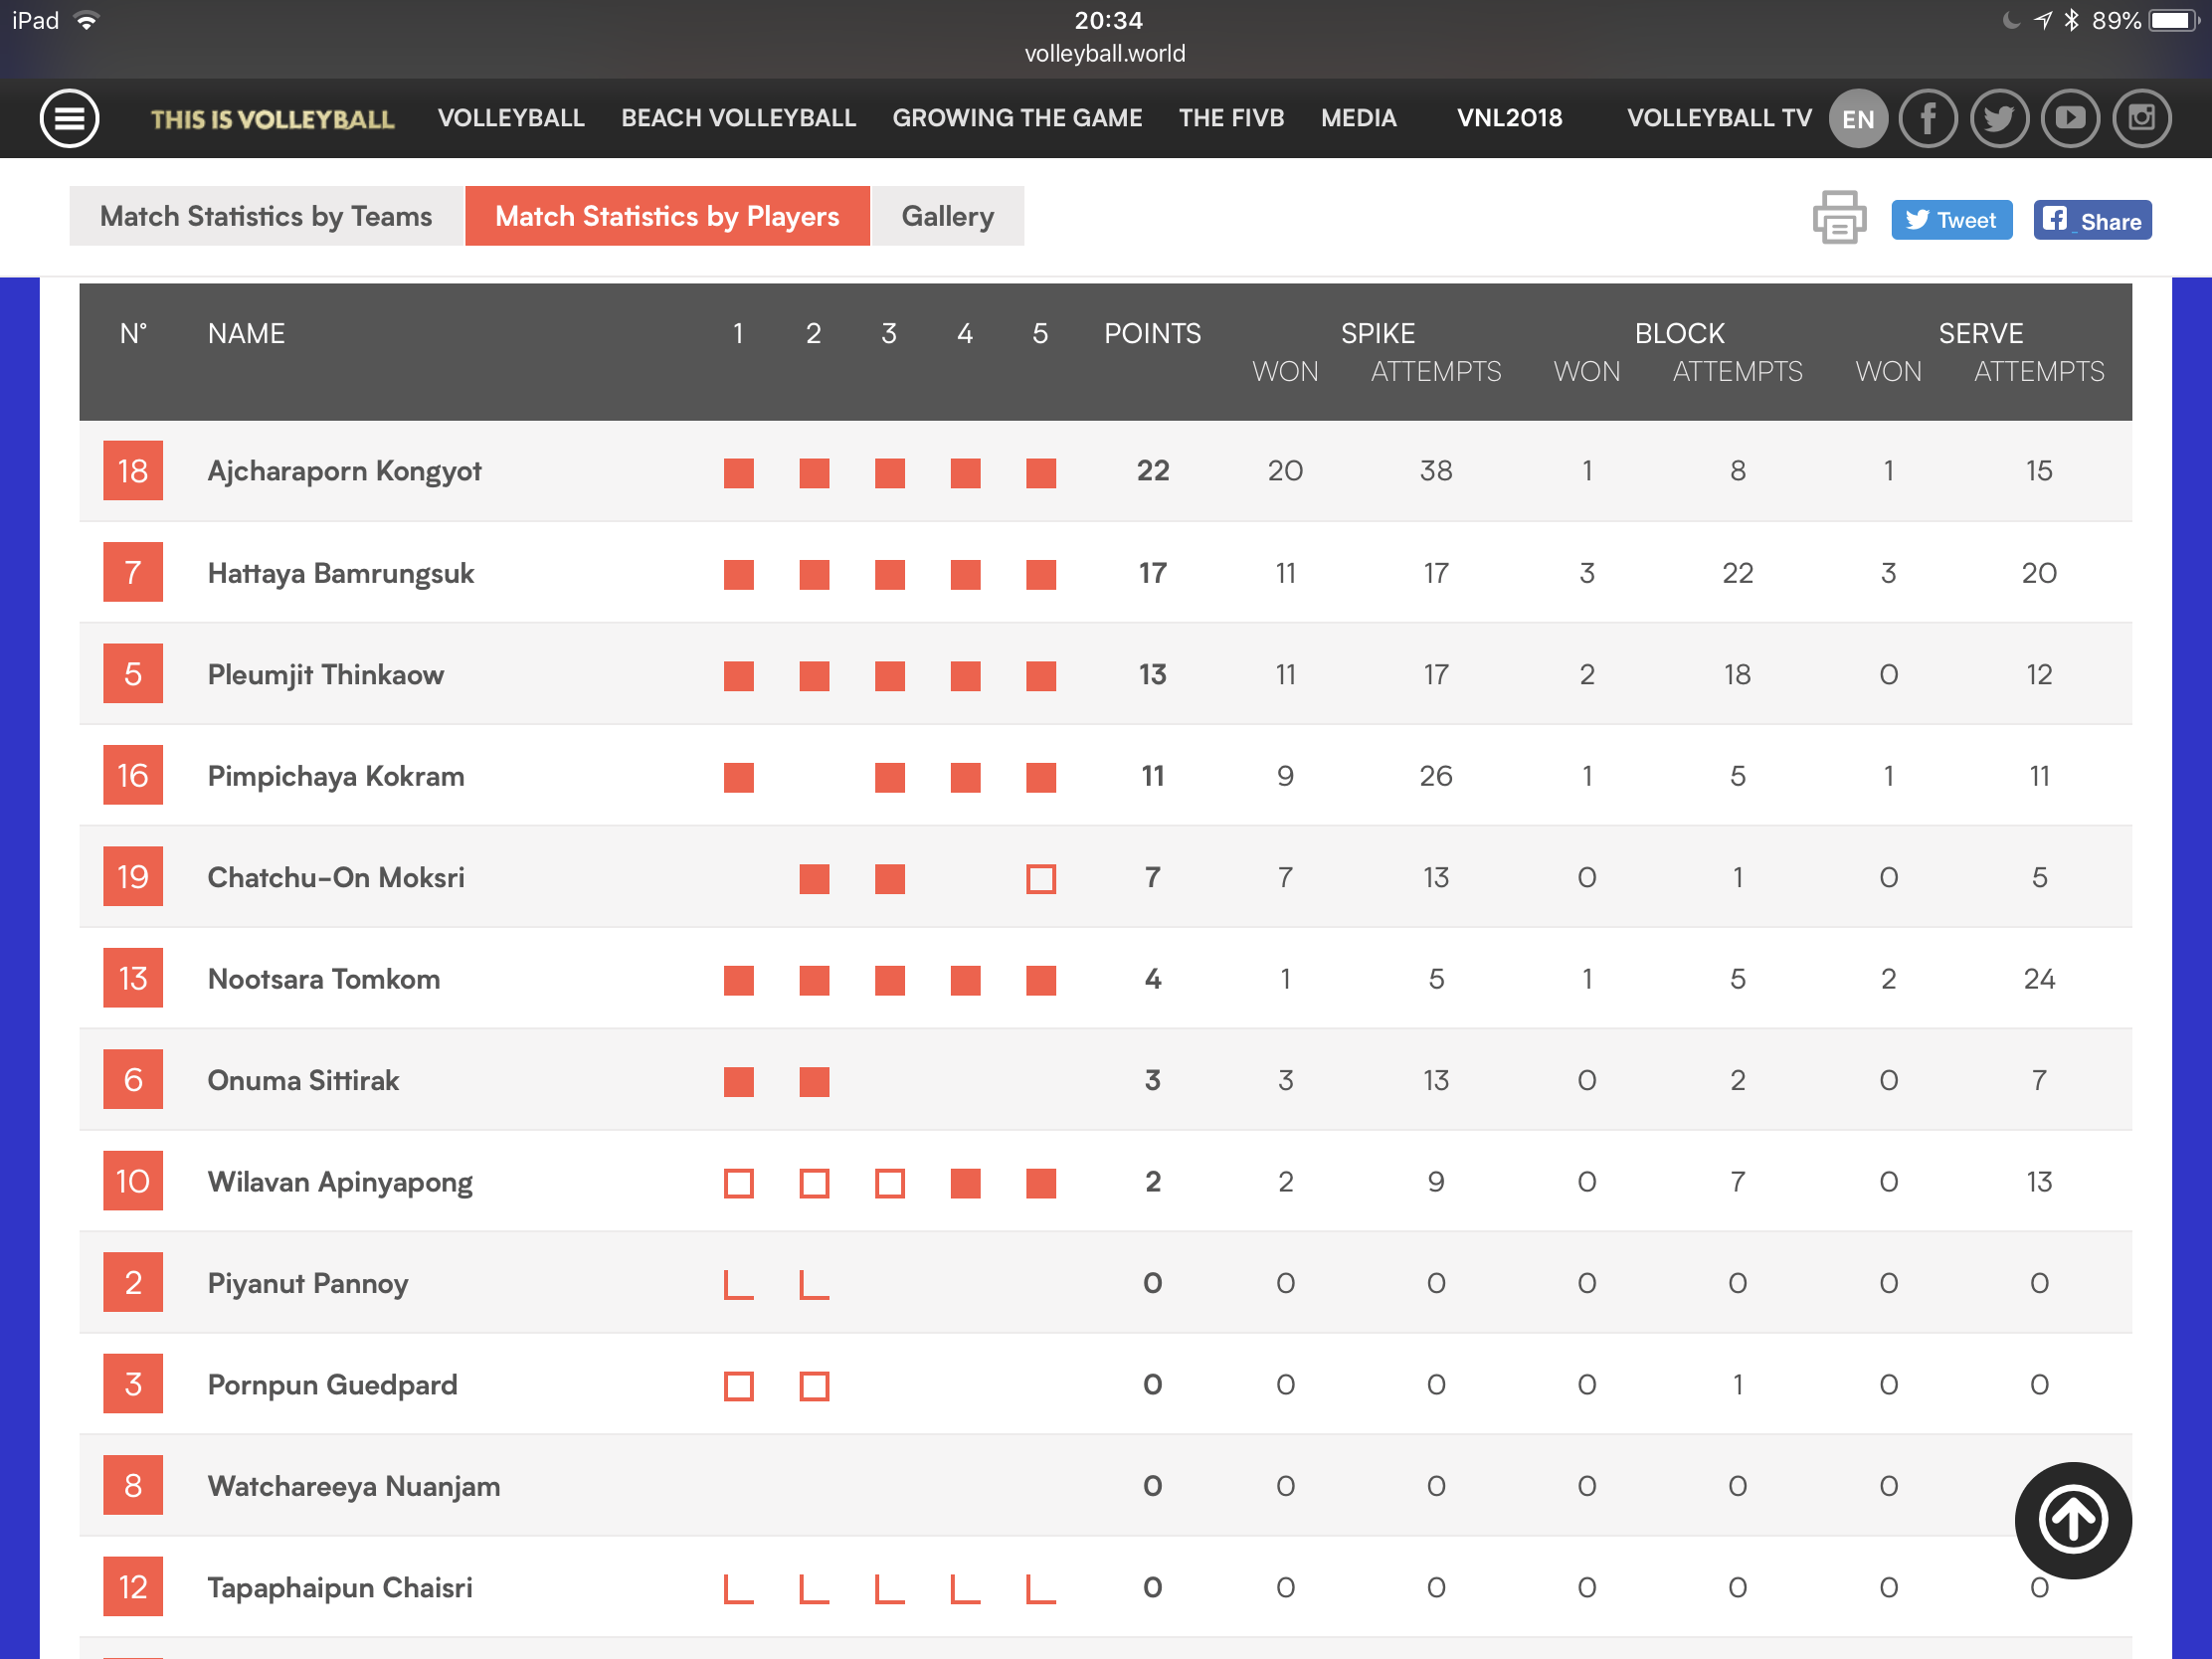The width and height of the screenshot is (2212, 1659).
Task: Click Ajcharaporn Kongyot player name
Action: pyautogui.click(x=344, y=471)
